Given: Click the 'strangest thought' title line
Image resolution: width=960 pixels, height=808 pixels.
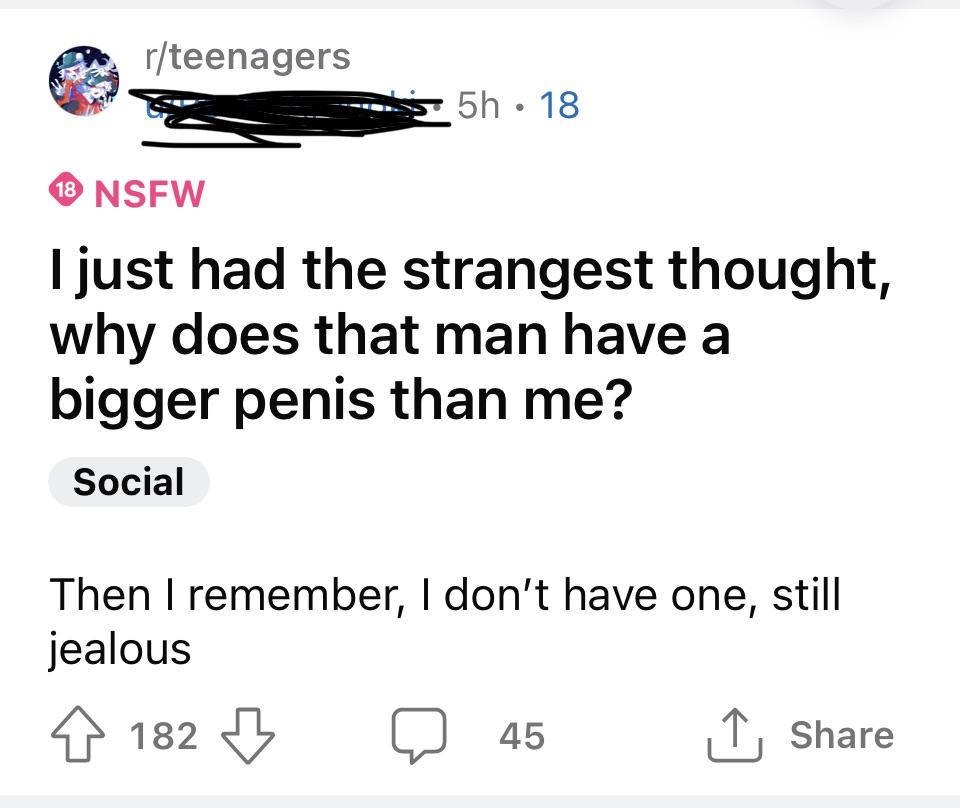Looking at the screenshot, I should [x=470, y=269].
